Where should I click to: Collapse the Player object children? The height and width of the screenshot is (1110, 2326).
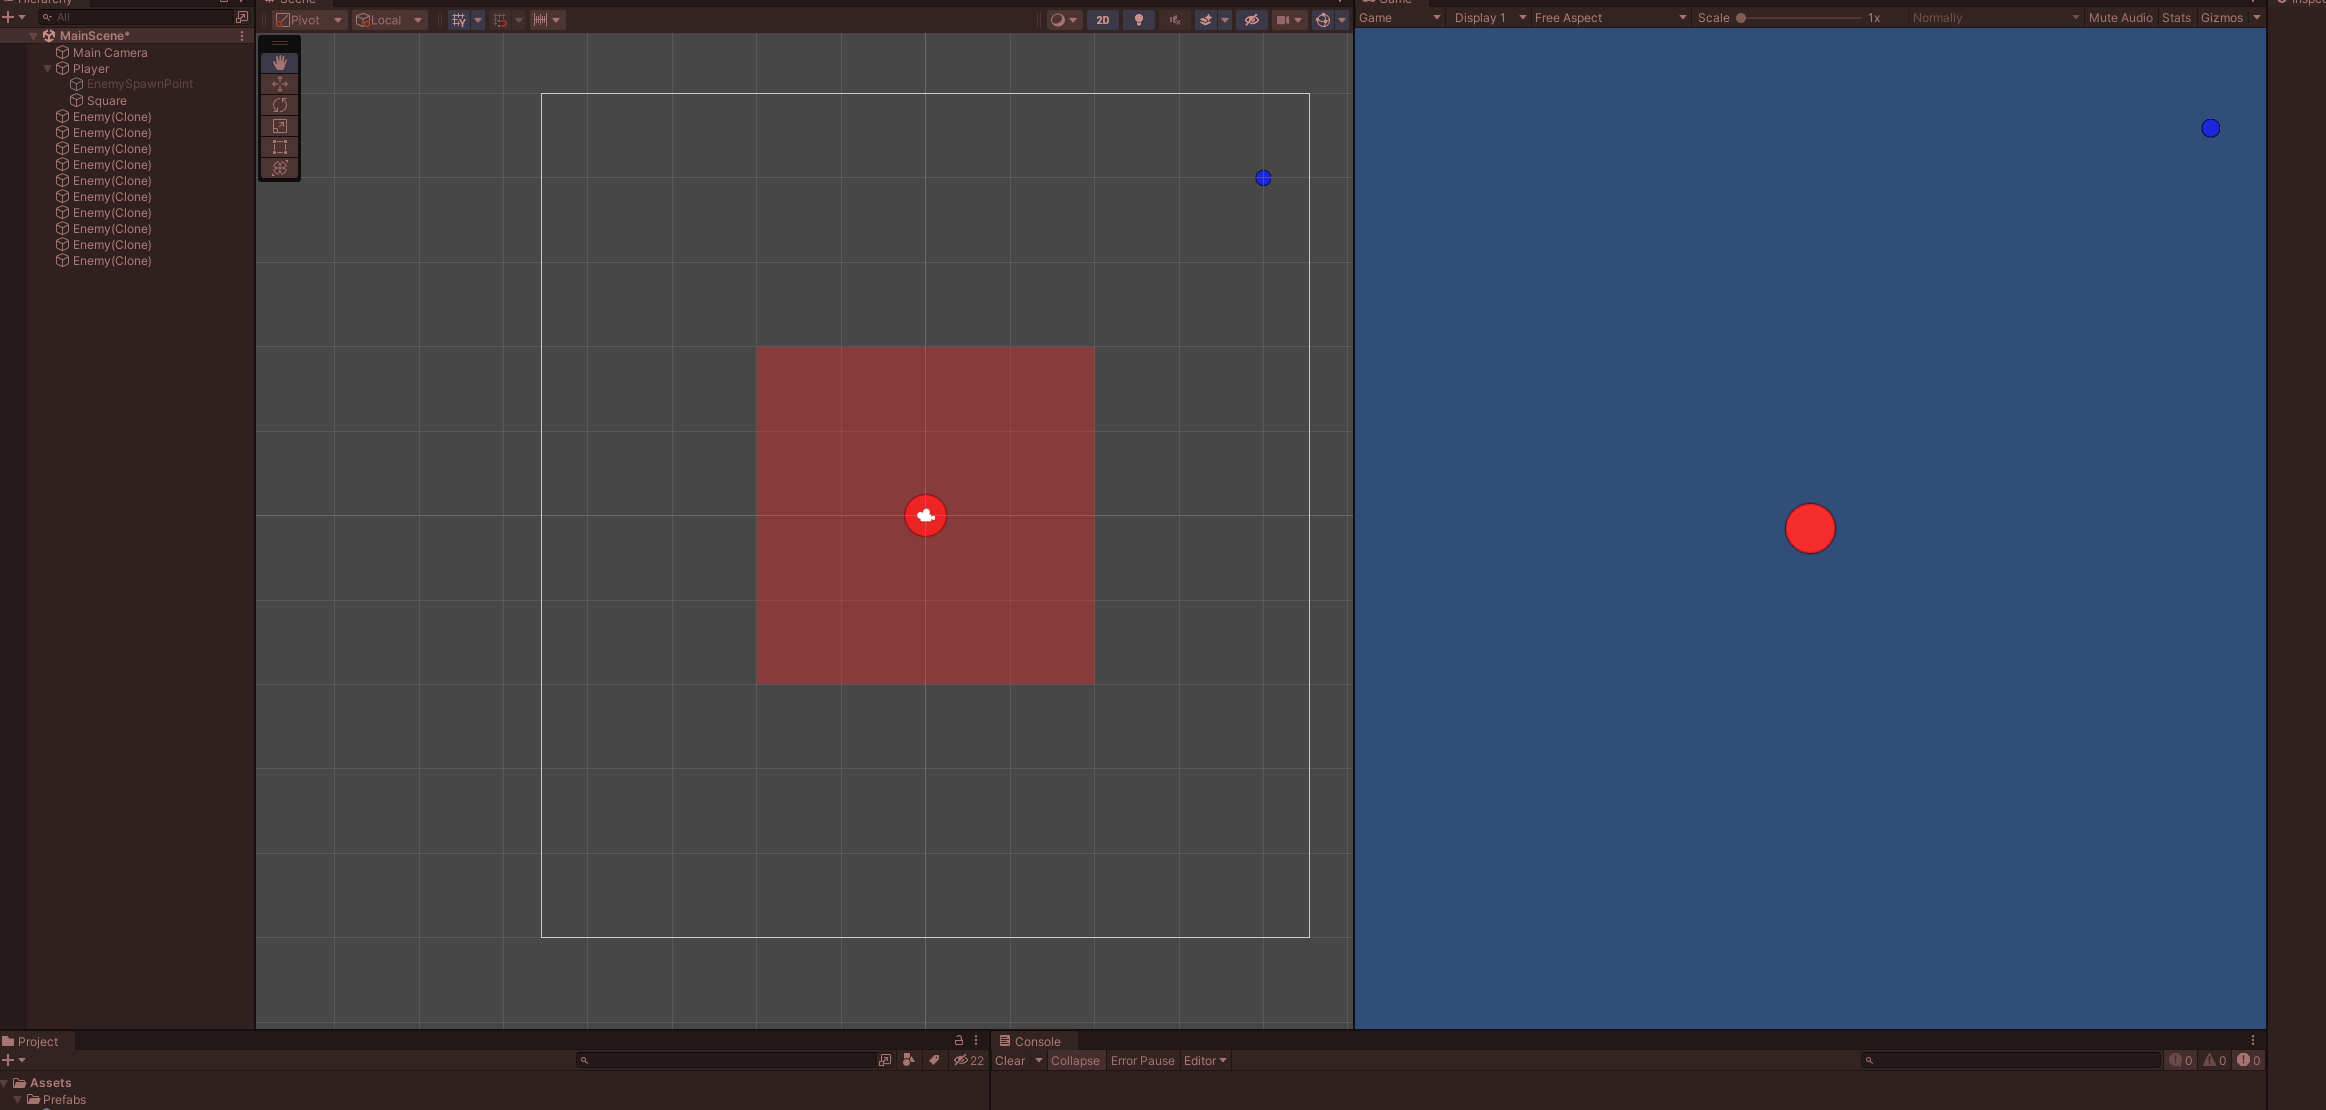[47, 69]
